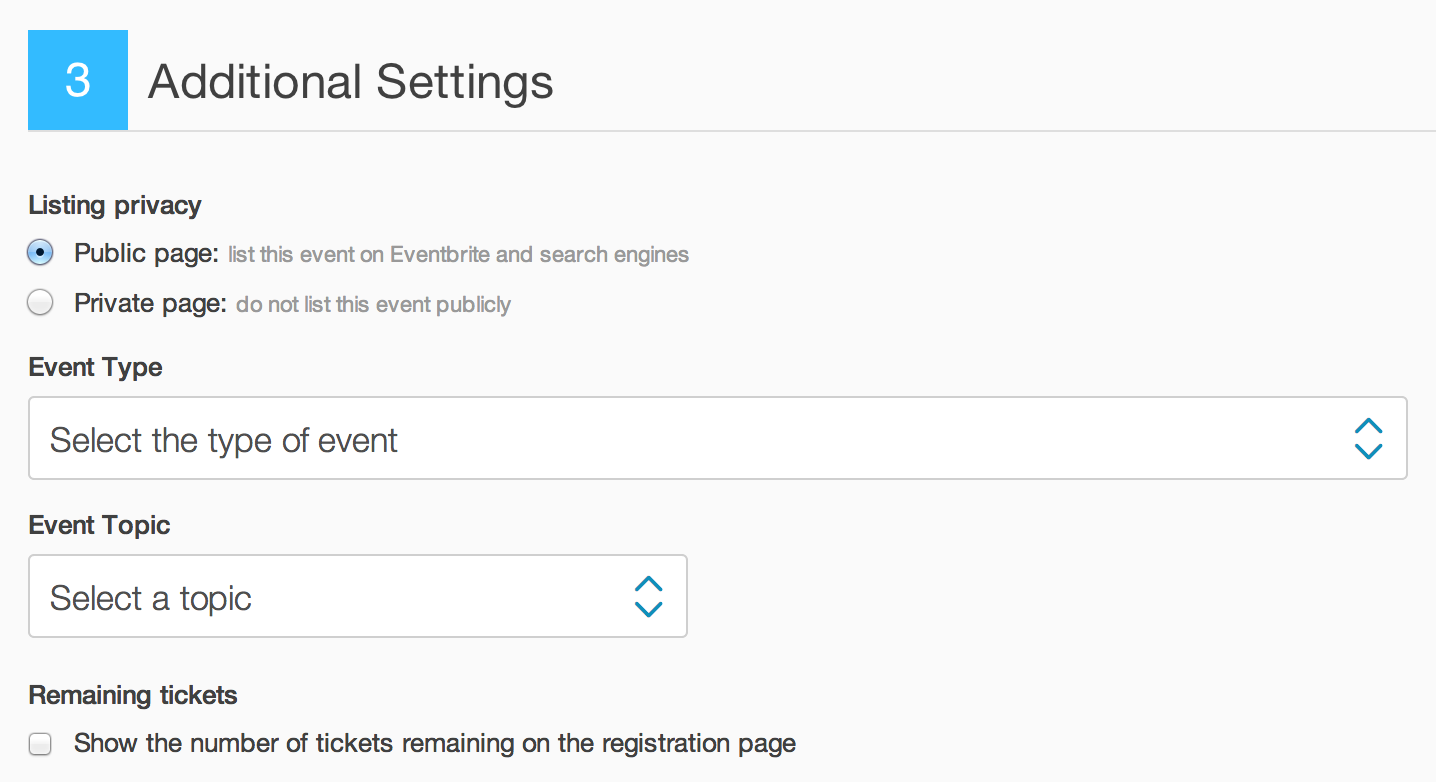Click 'list this event on Eventbrite and search engines'

coord(458,255)
